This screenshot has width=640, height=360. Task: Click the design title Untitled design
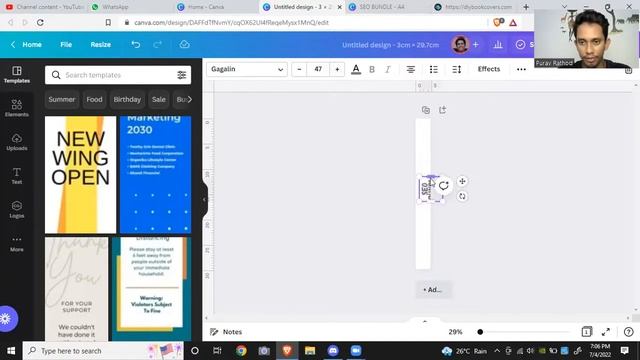coord(391,45)
